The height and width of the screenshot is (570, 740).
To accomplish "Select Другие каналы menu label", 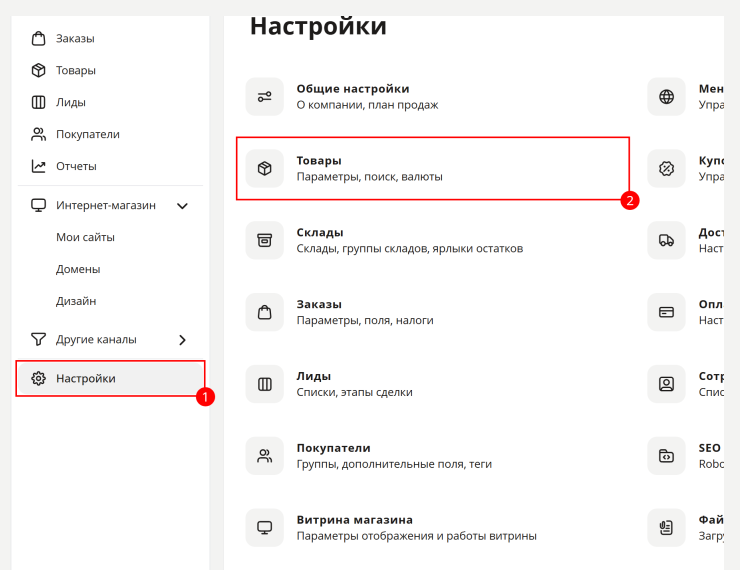I will pyautogui.click(x=96, y=339).
